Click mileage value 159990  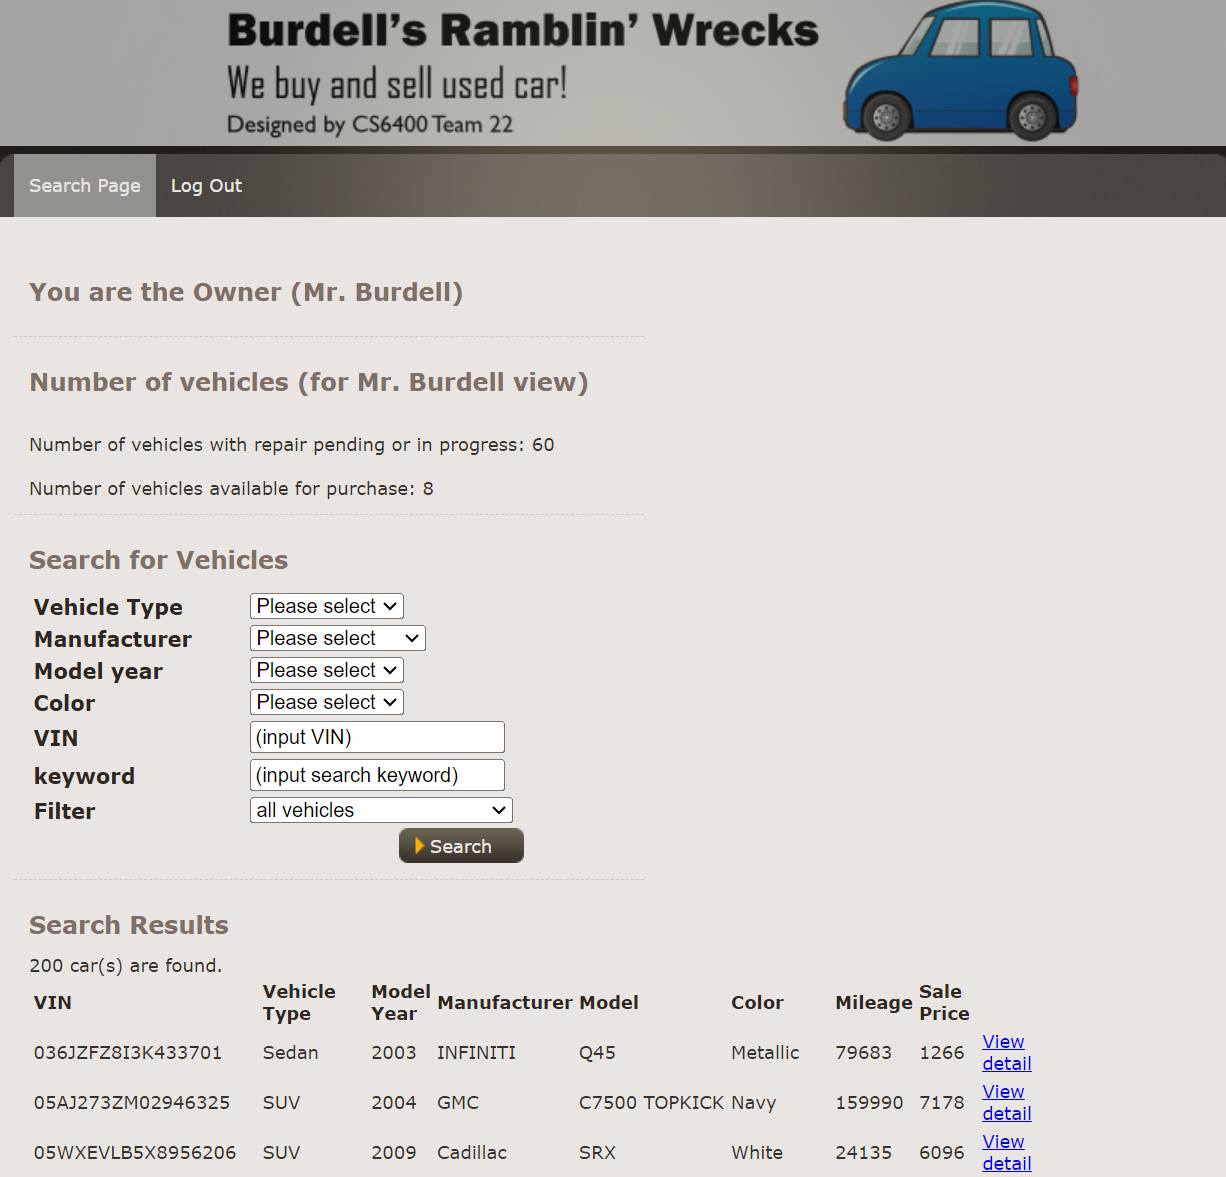tap(869, 1103)
